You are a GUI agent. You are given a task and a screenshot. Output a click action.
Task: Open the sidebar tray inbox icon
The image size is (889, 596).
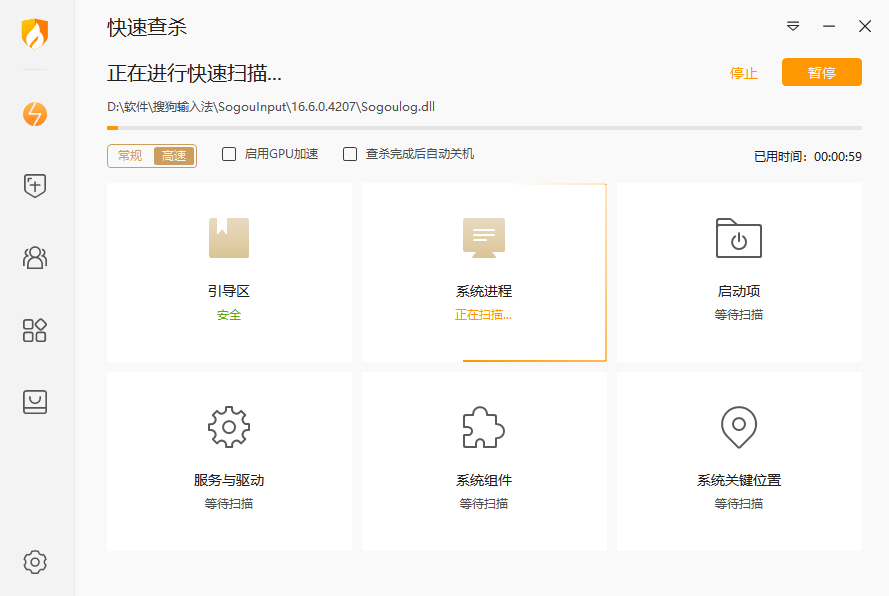pyautogui.click(x=35, y=402)
